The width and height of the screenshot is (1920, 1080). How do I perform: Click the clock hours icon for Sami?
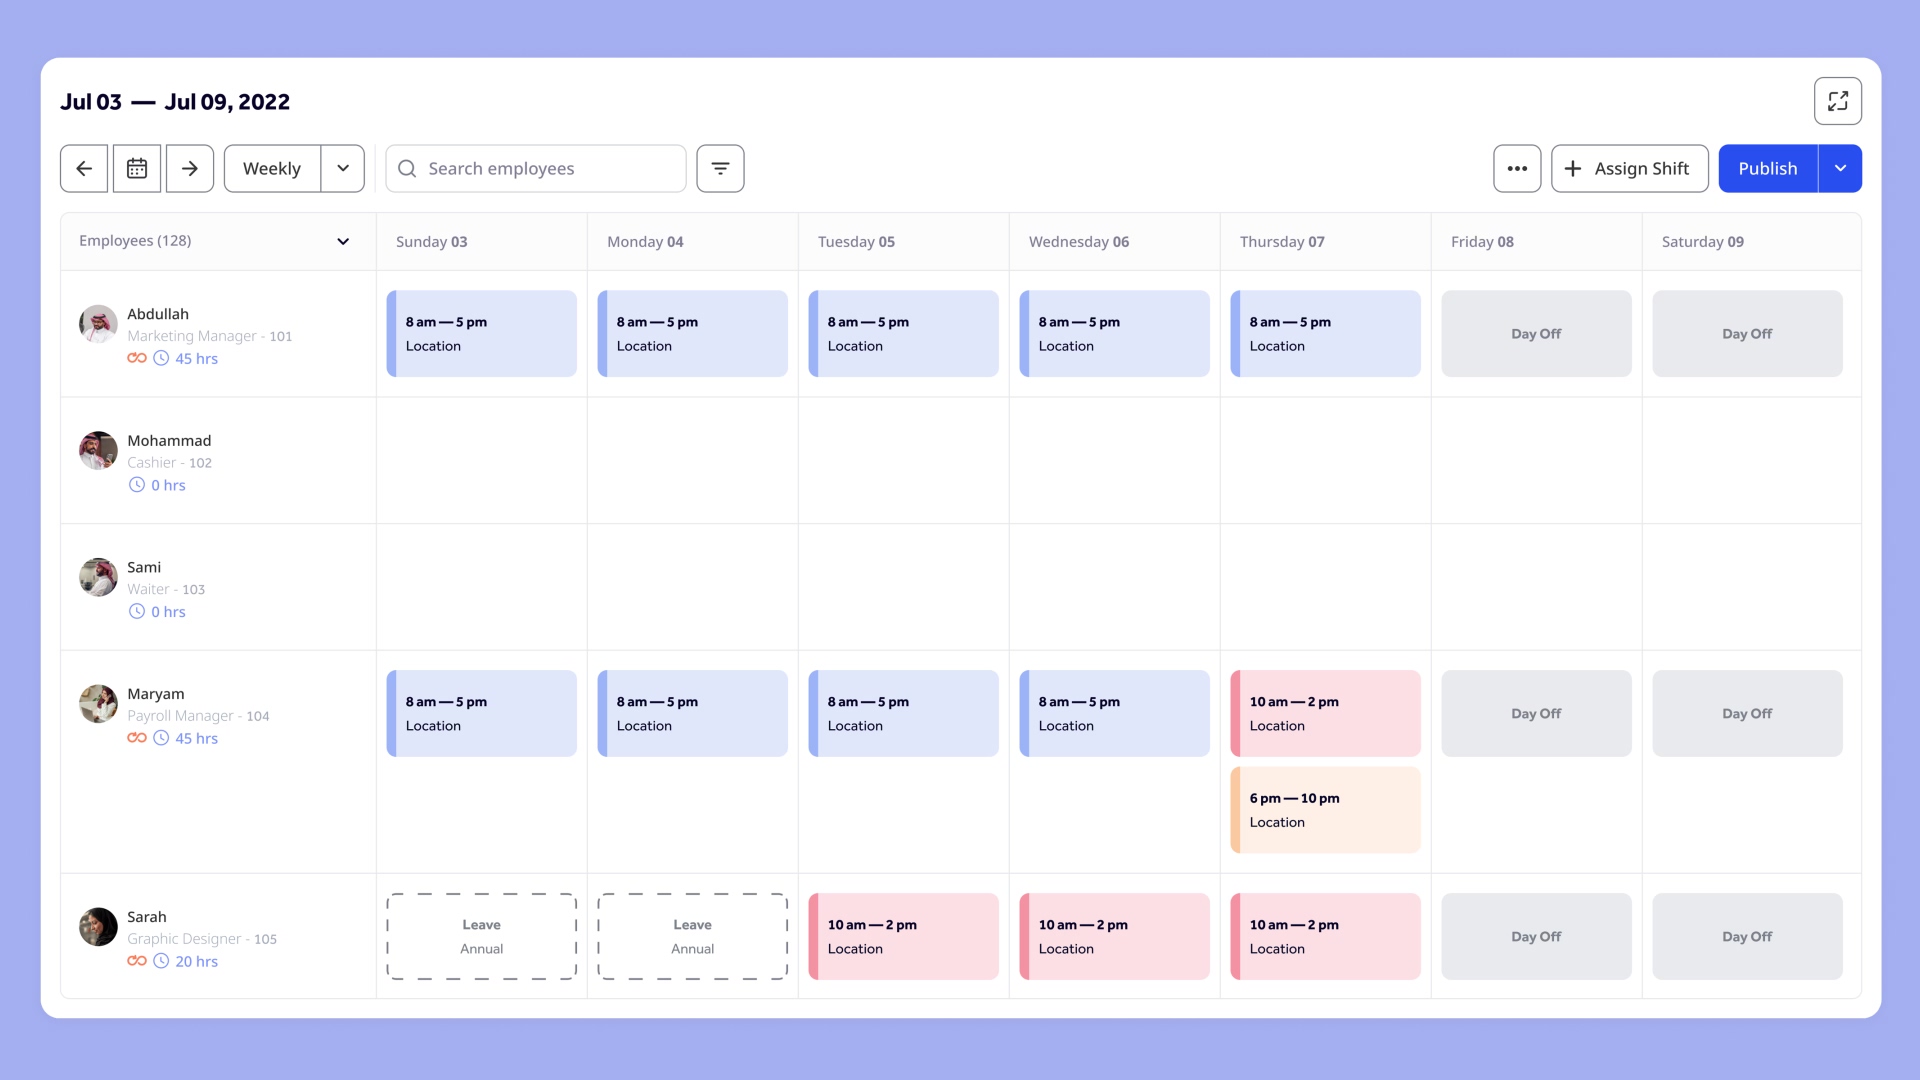pyautogui.click(x=136, y=611)
